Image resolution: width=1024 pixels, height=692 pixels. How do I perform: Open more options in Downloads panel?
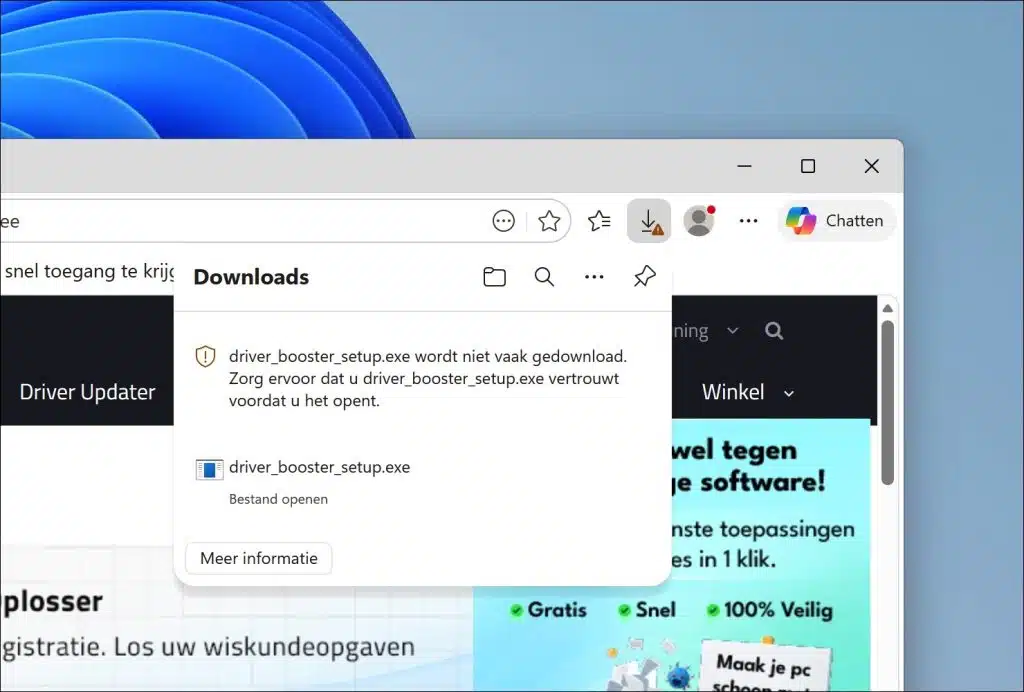[594, 277]
